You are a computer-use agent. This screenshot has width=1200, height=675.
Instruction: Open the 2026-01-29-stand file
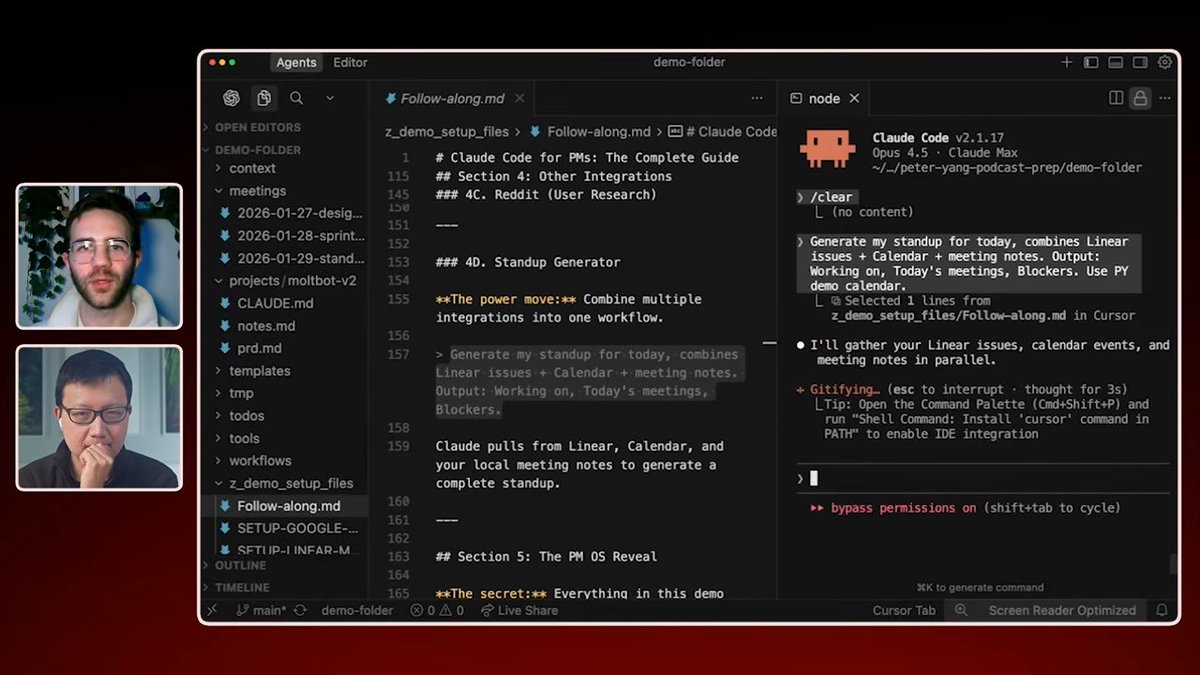coord(299,258)
